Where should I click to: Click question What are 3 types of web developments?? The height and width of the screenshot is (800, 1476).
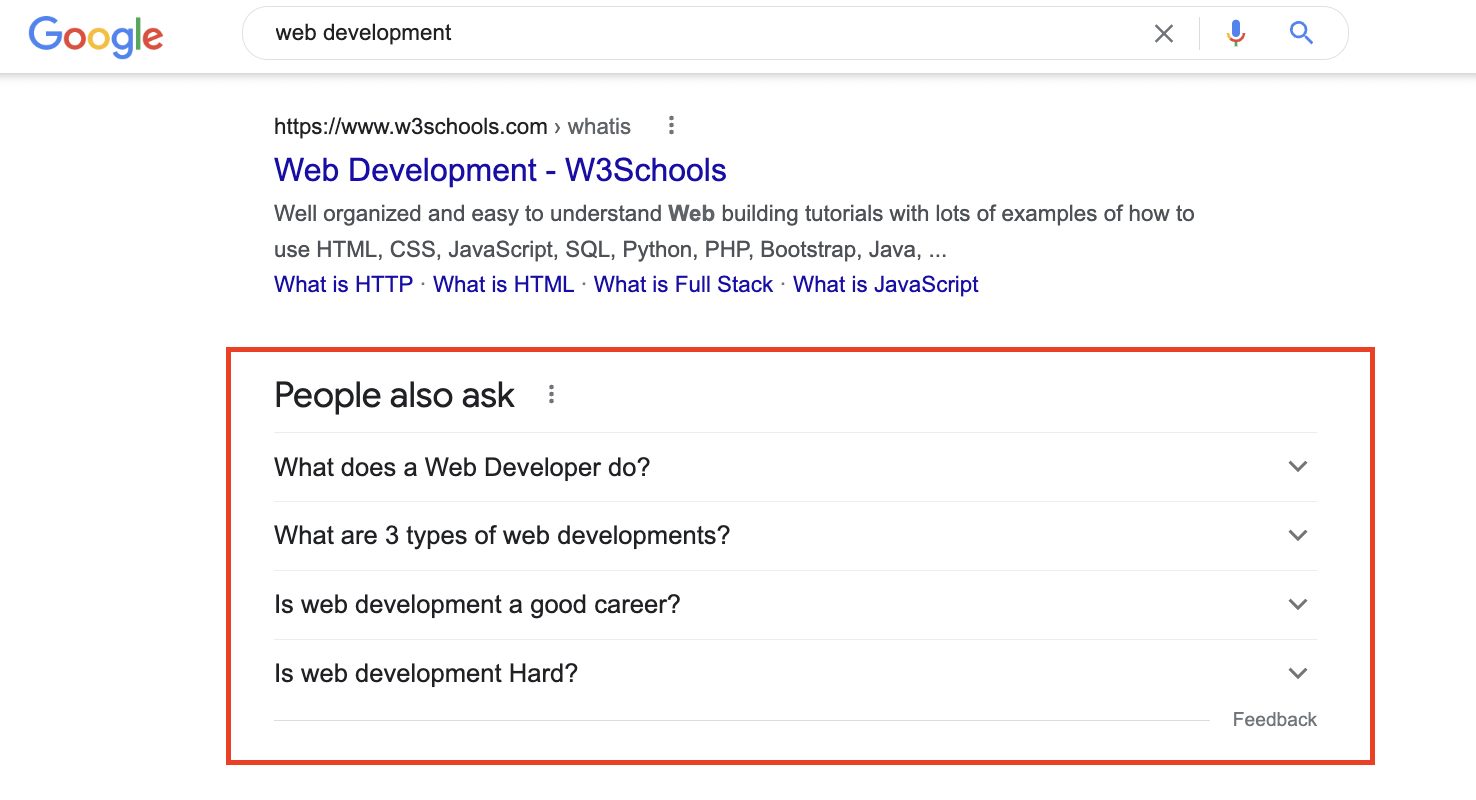(x=502, y=536)
